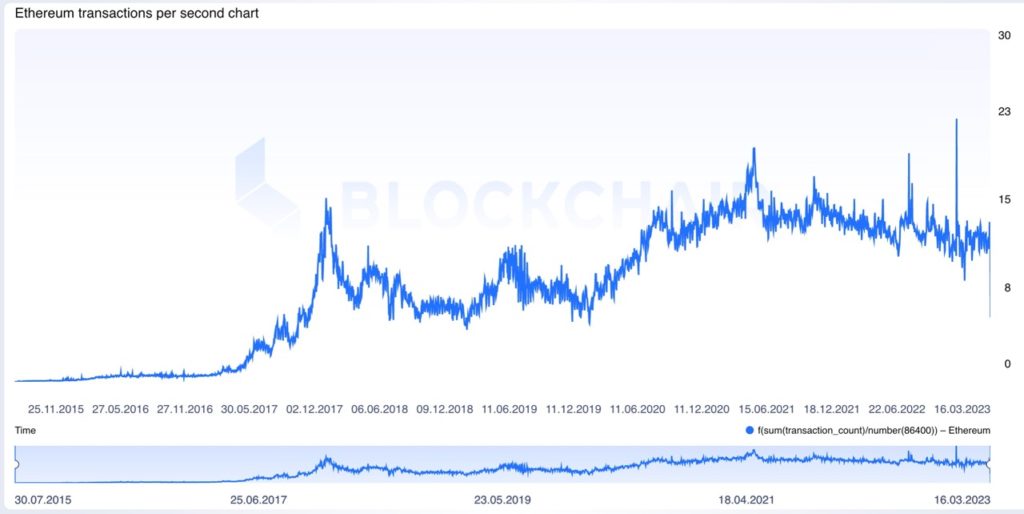Image resolution: width=1024 pixels, height=514 pixels.
Task: Click the 'Ethereum transactions per second chart' title
Action: pyautogui.click(x=136, y=14)
